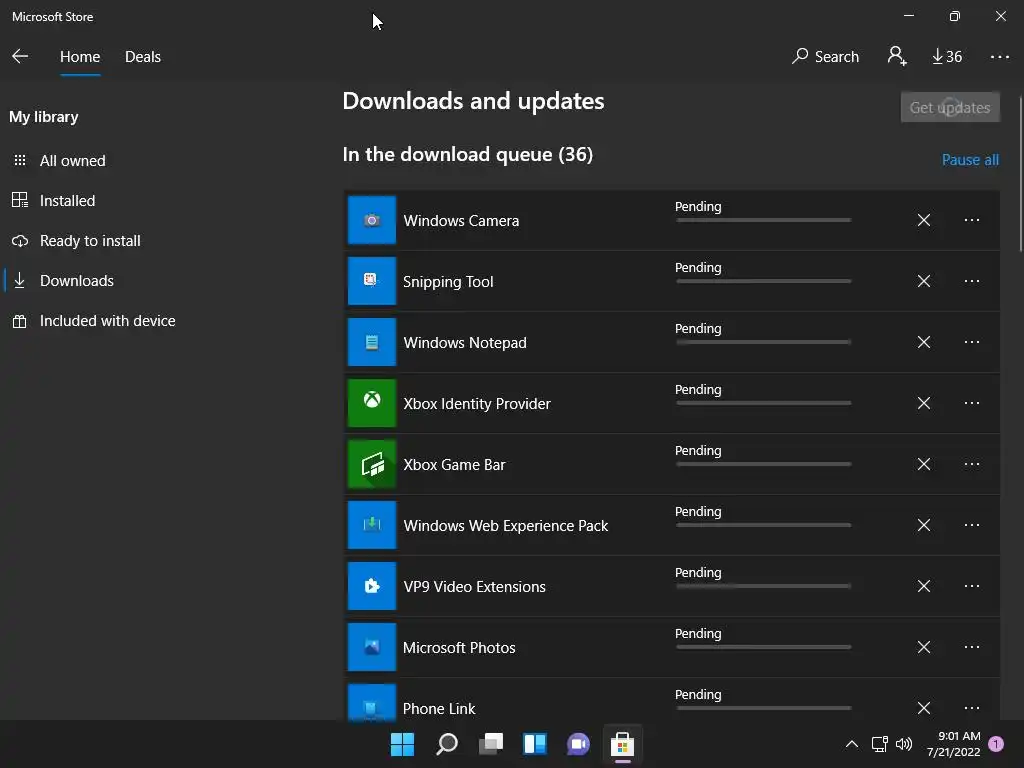Open the notification badge in system tray
Image resolution: width=1024 pixels, height=768 pixels.
point(996,744)
